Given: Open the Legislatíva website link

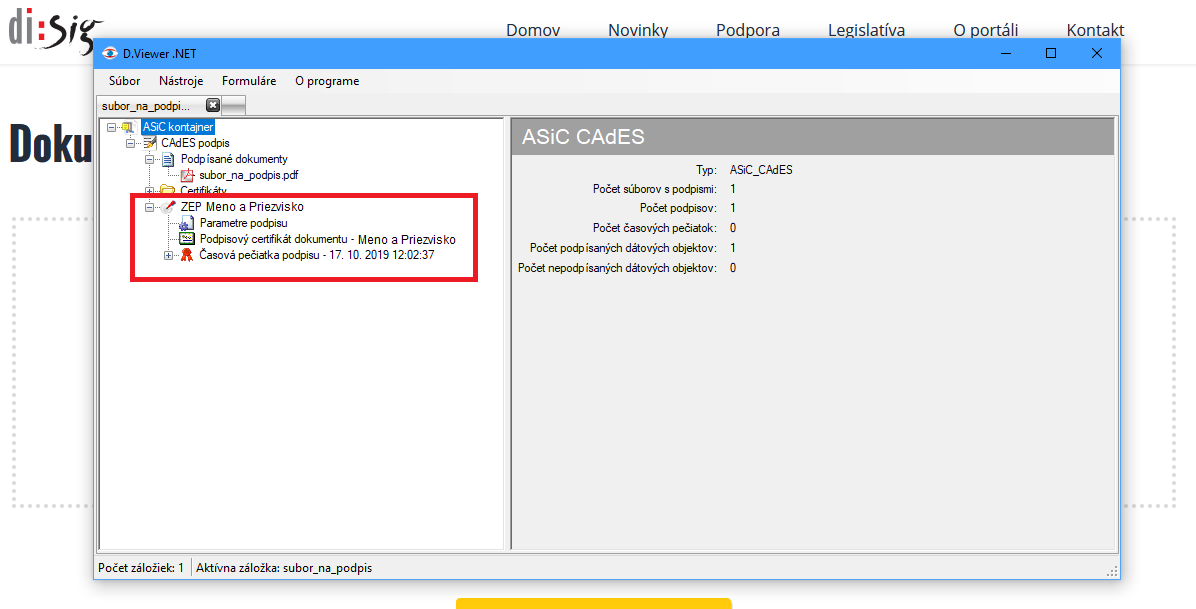Looking at the screenshot, I should 866,30.
